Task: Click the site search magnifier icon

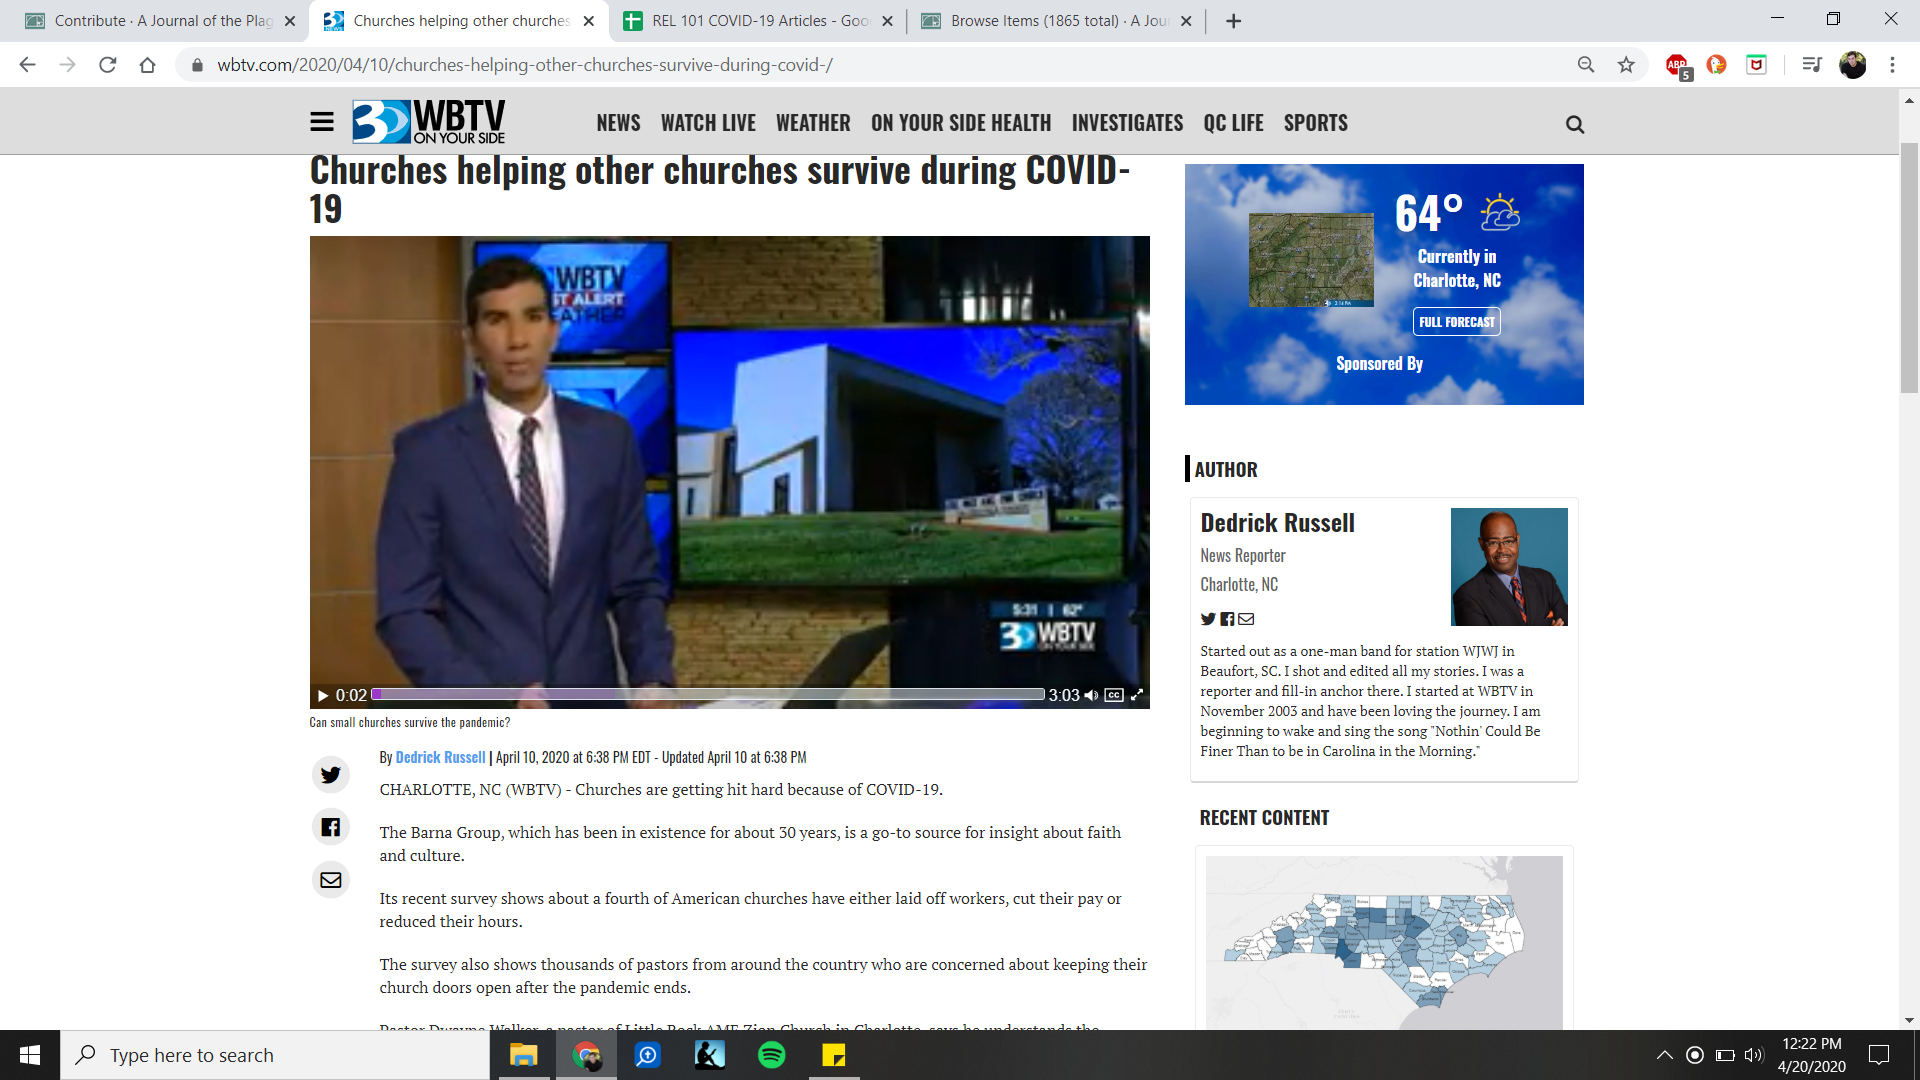Action: [1575, 125]
